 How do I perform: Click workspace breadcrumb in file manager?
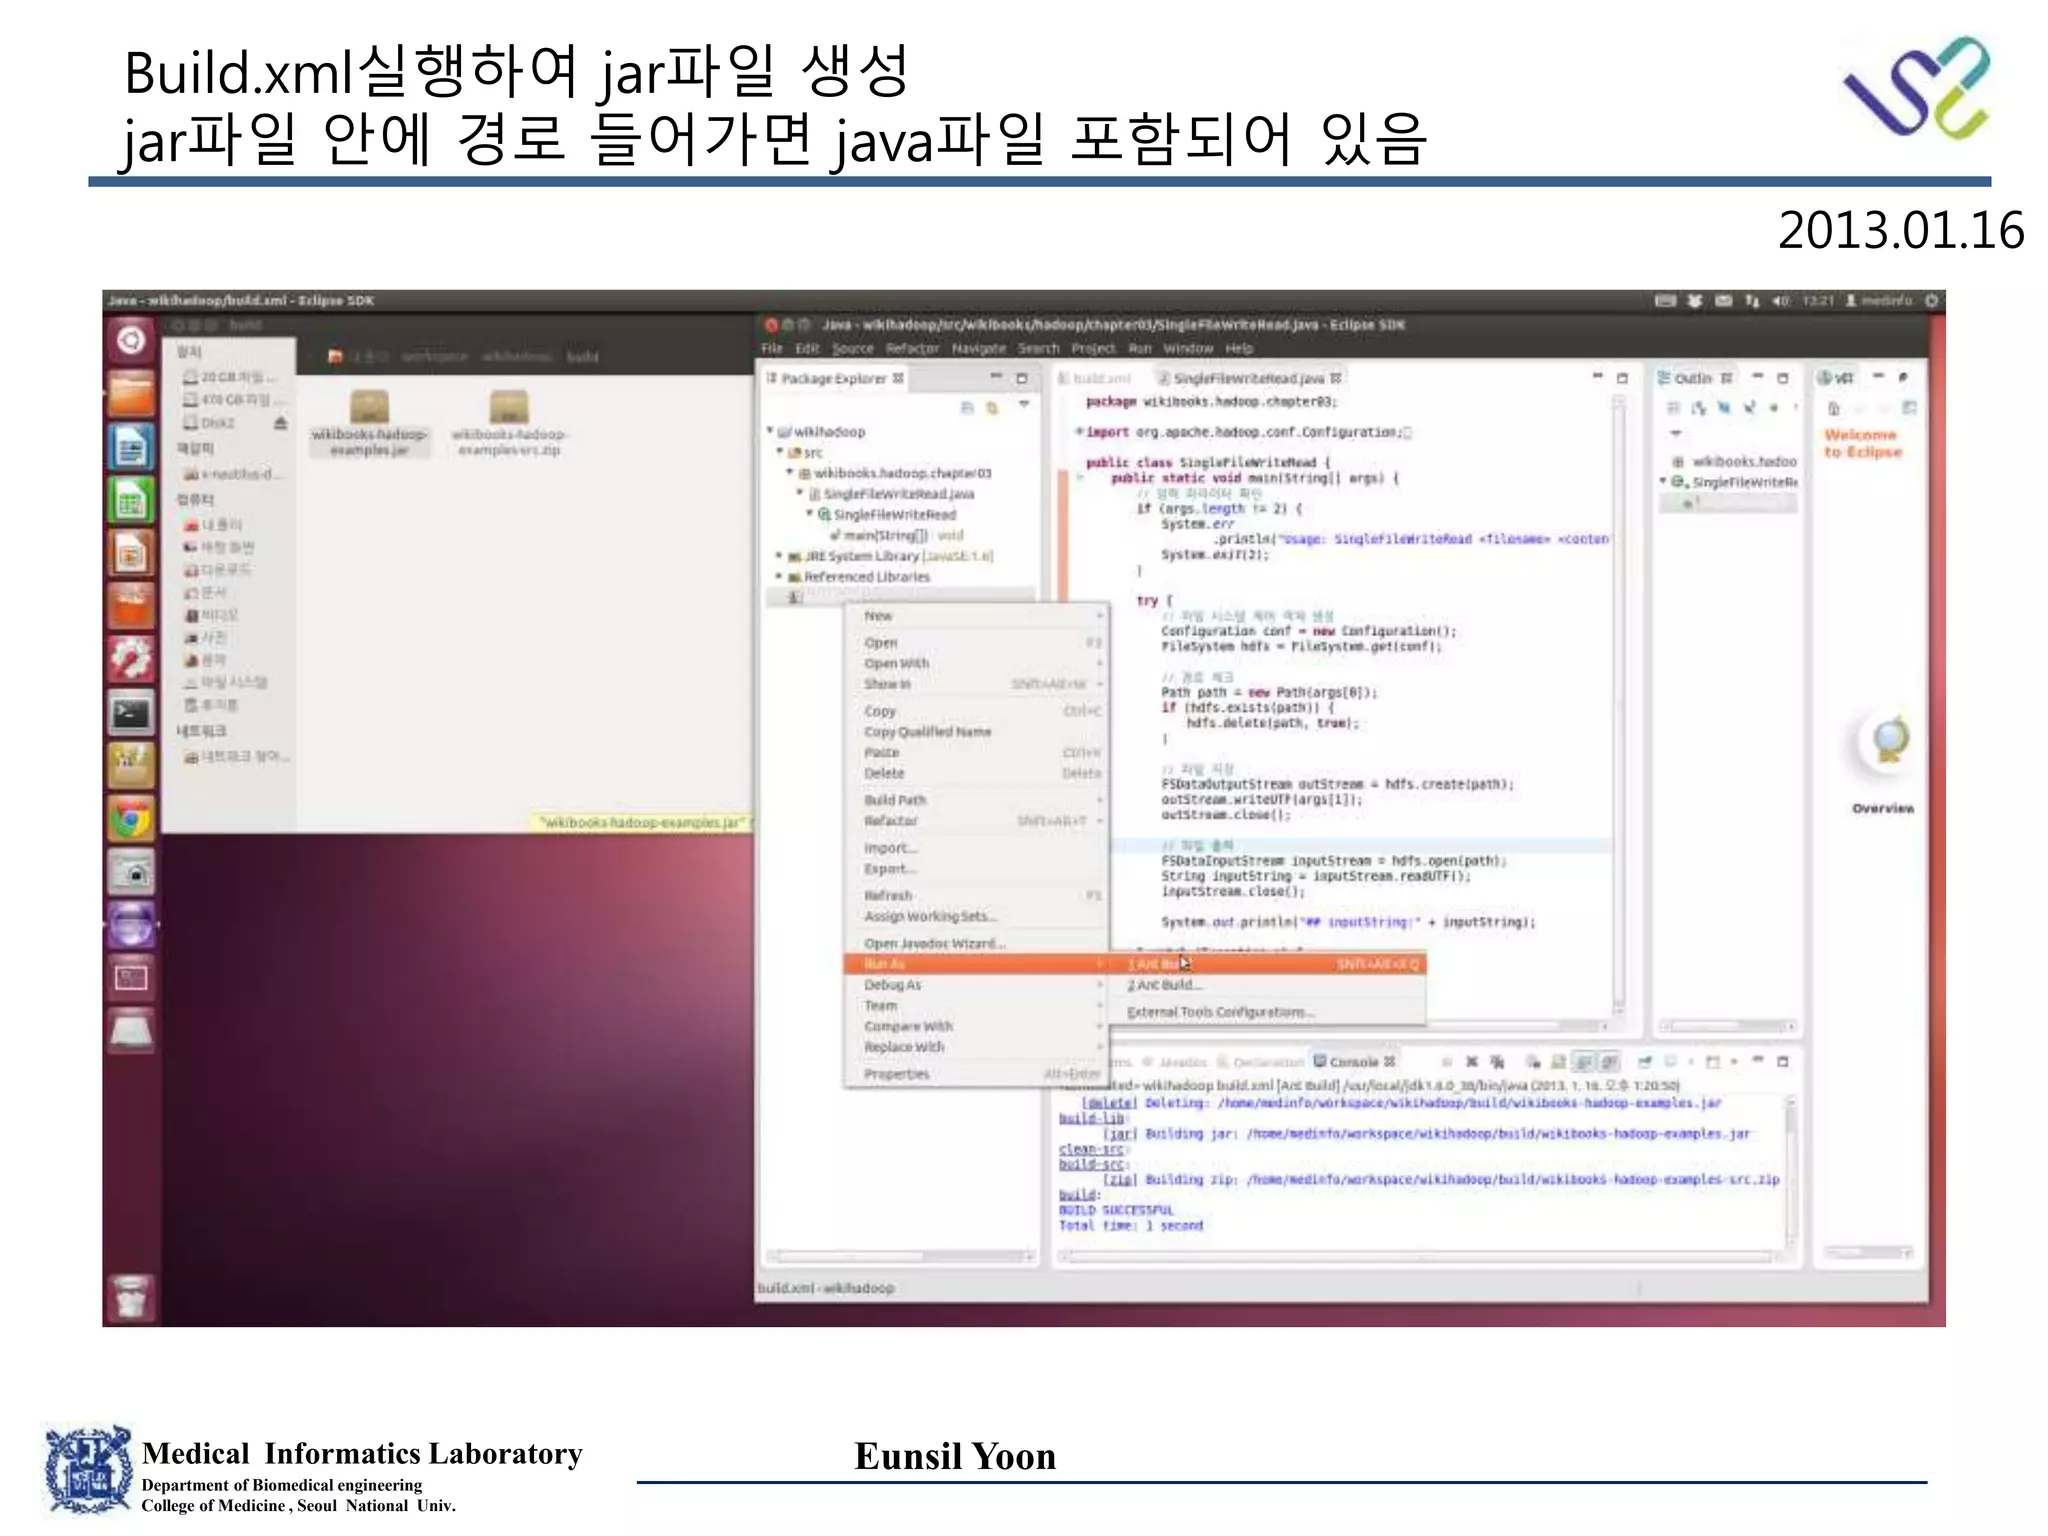pos(434,356)
